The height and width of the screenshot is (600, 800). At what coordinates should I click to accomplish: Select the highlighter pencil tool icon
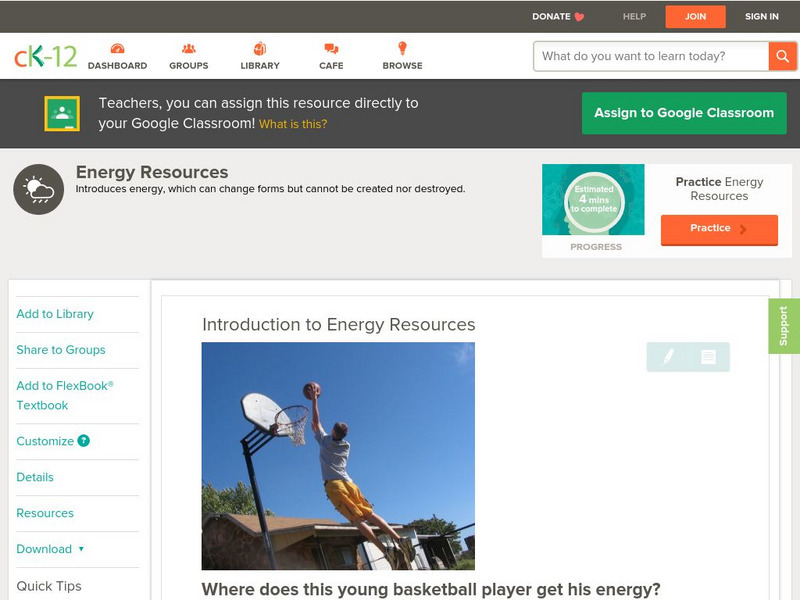point(668,357)
